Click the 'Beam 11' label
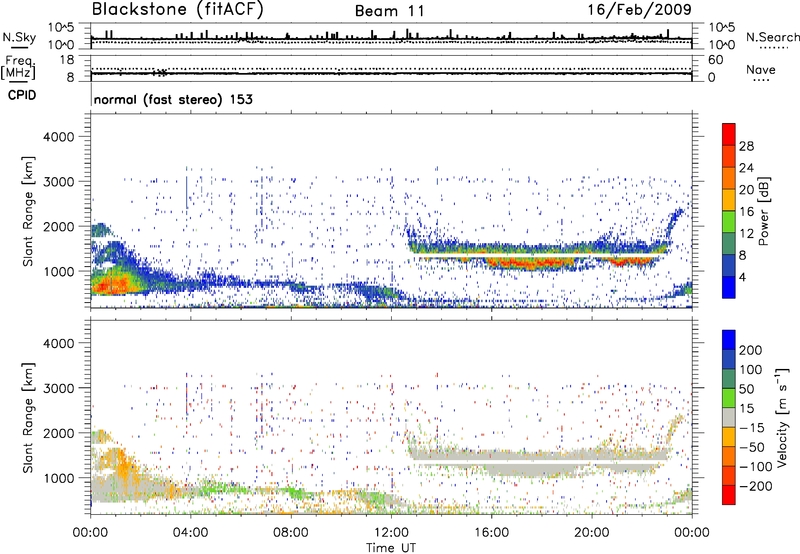 point(390,11)
